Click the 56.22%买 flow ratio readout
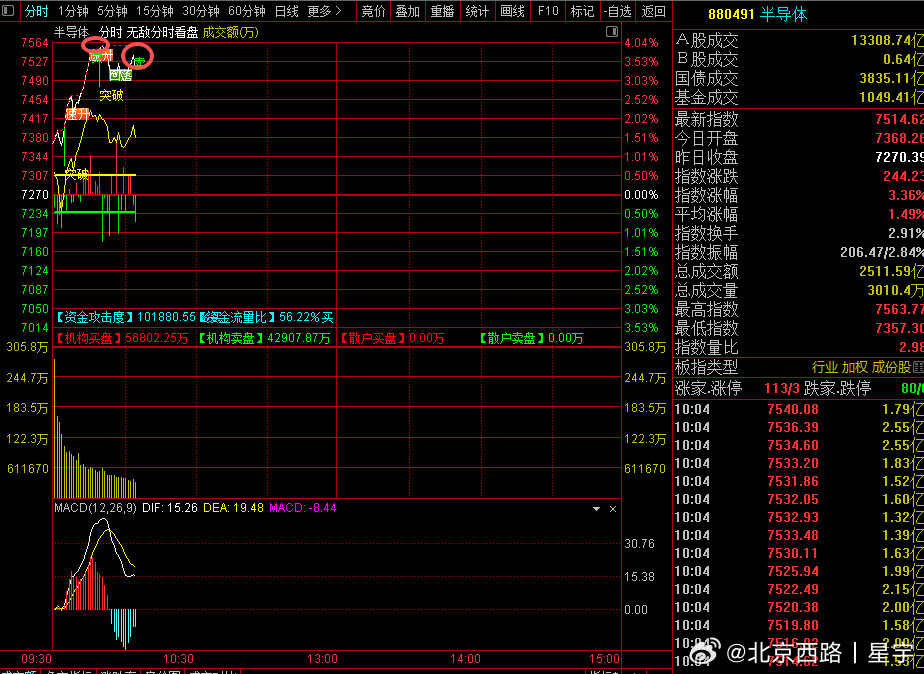 pos(306,318)
